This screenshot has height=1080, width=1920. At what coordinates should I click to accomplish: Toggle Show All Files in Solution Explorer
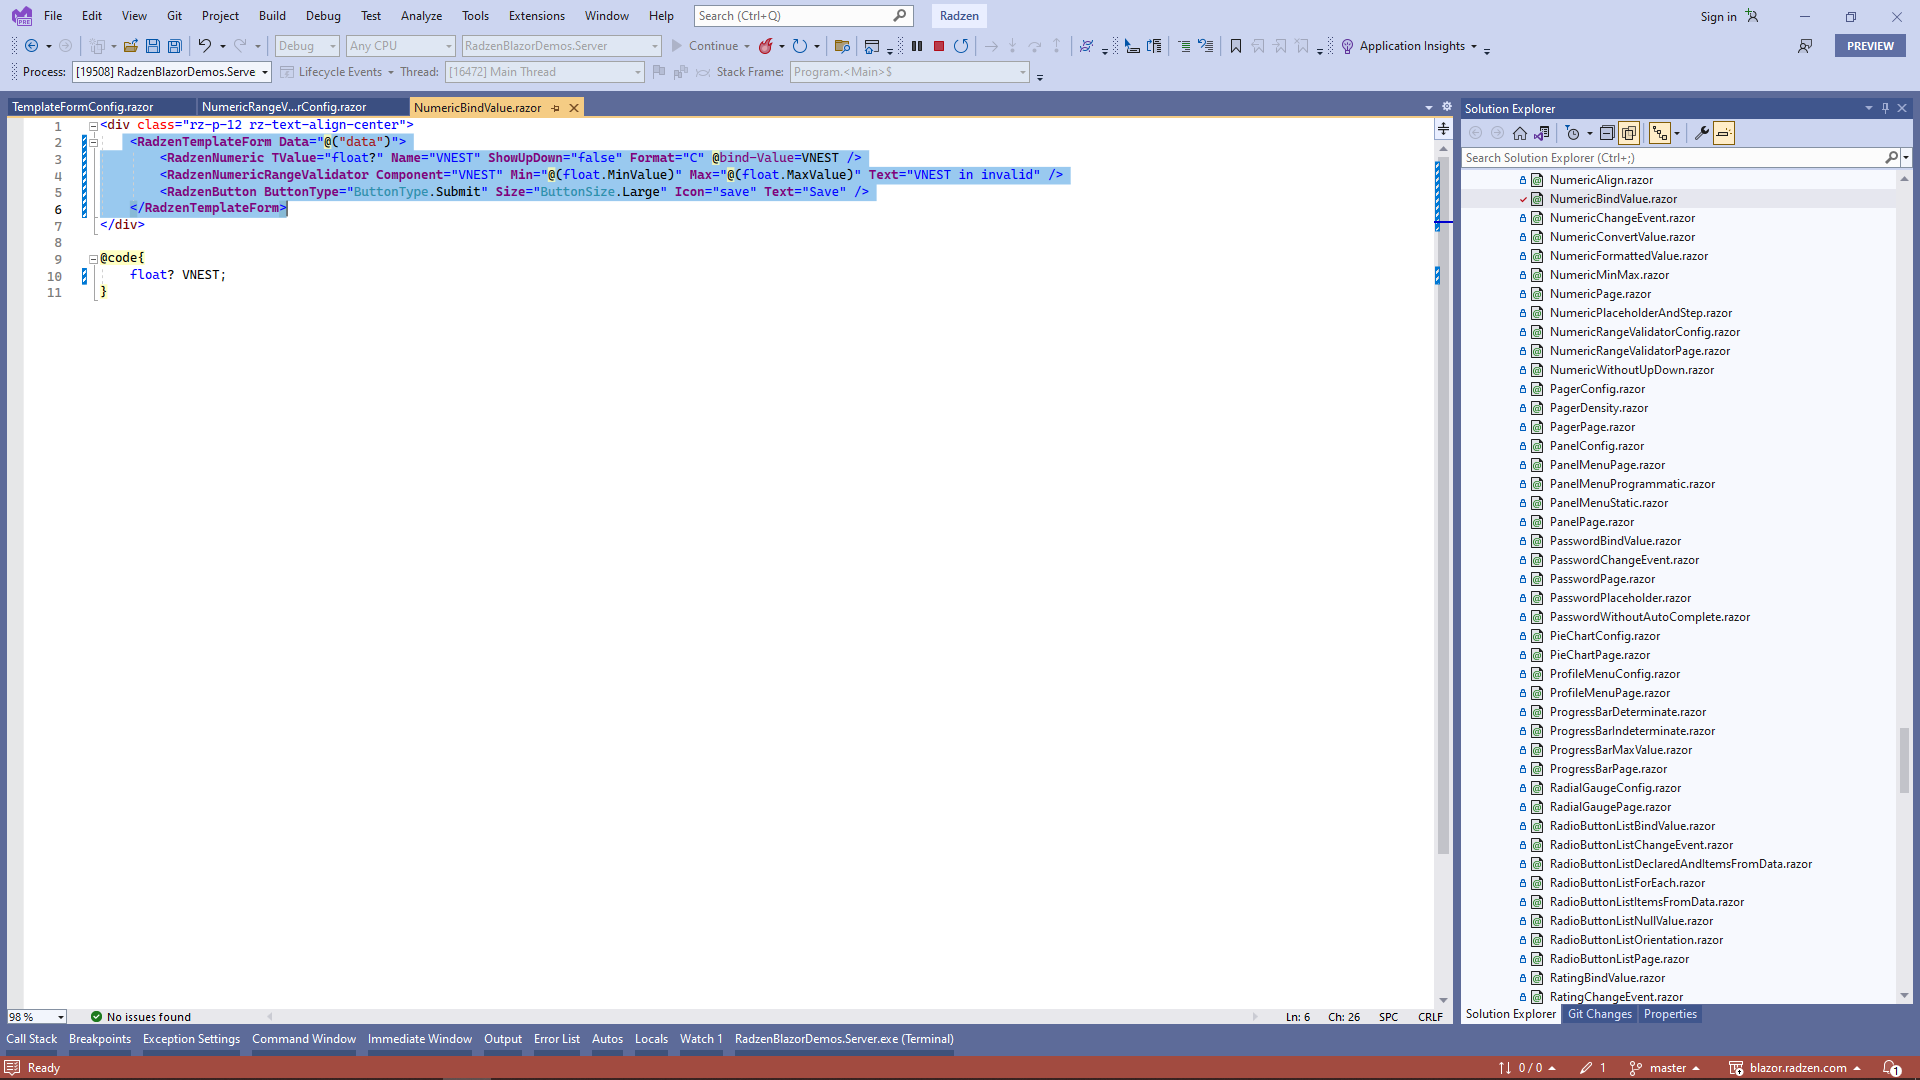[x=1629, y=133]
